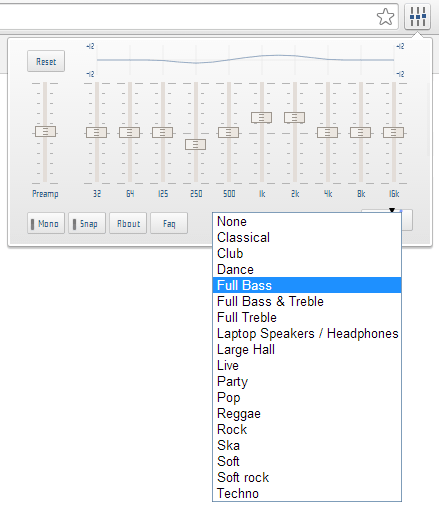The height and width of the screenshot is (512, 439).
Task: Click the 8k band slider handle
Action: [361, 132]
